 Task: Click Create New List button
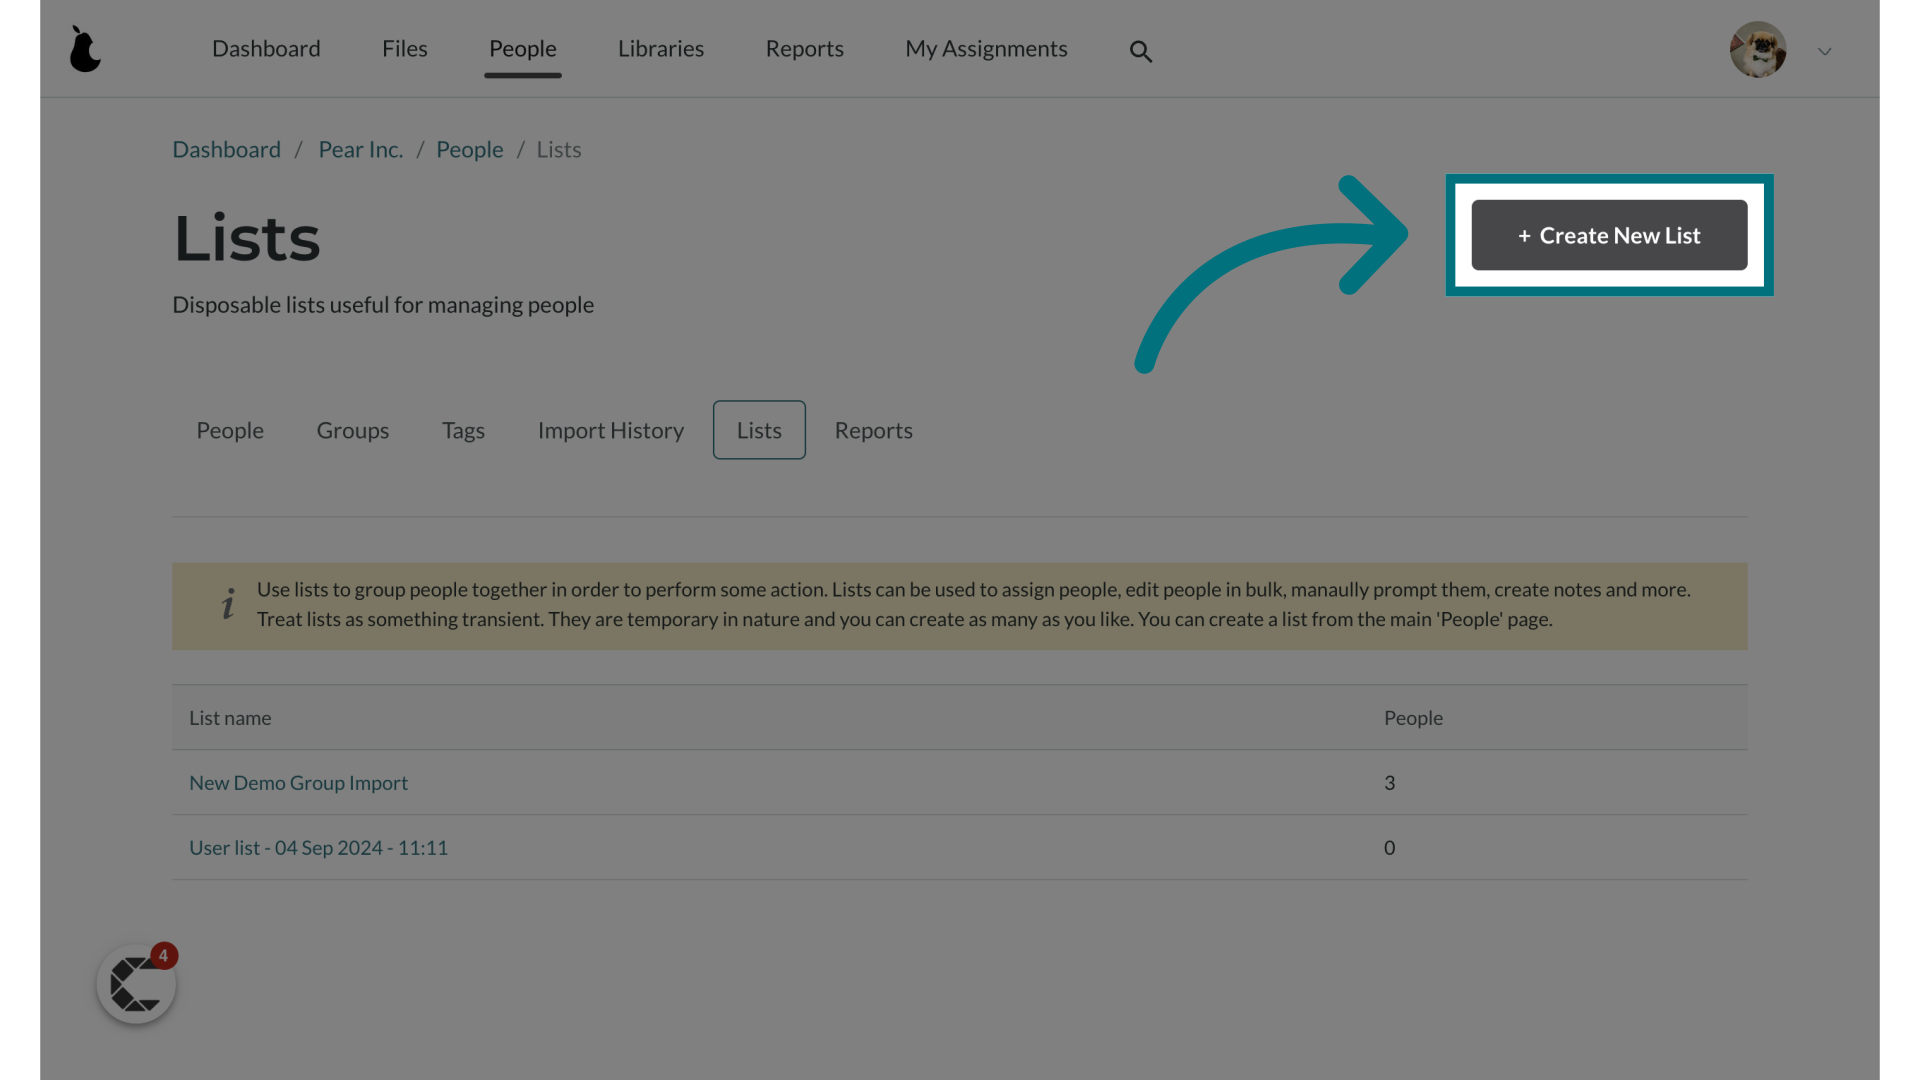click(1609, 235)
